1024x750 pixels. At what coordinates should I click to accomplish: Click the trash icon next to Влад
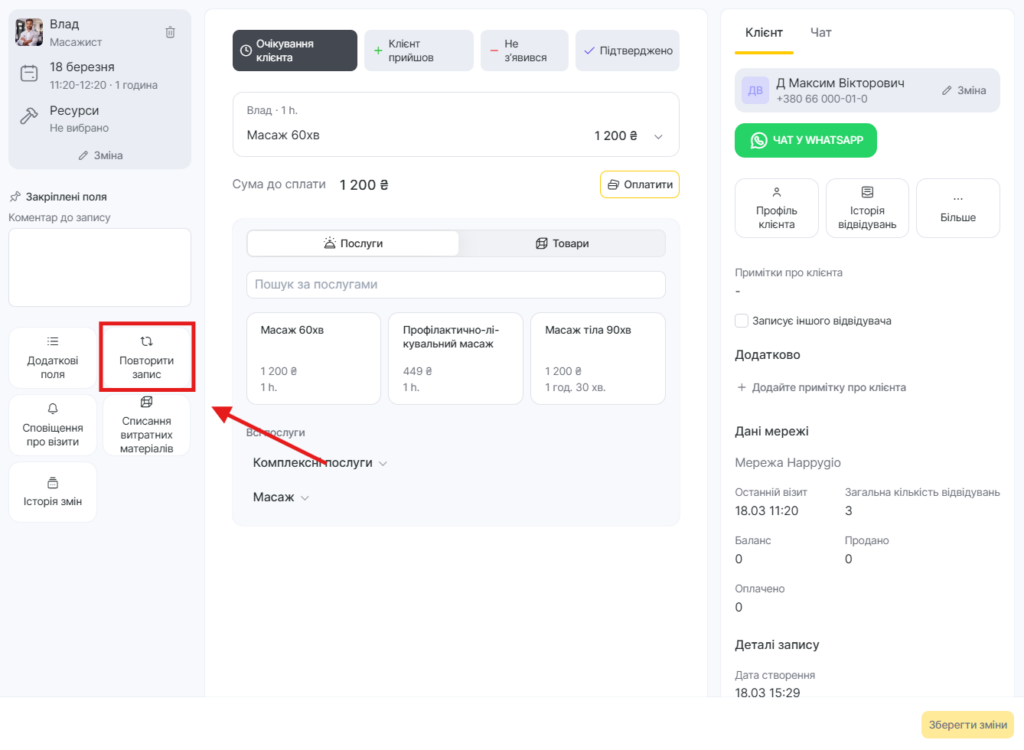pos(170,32)
